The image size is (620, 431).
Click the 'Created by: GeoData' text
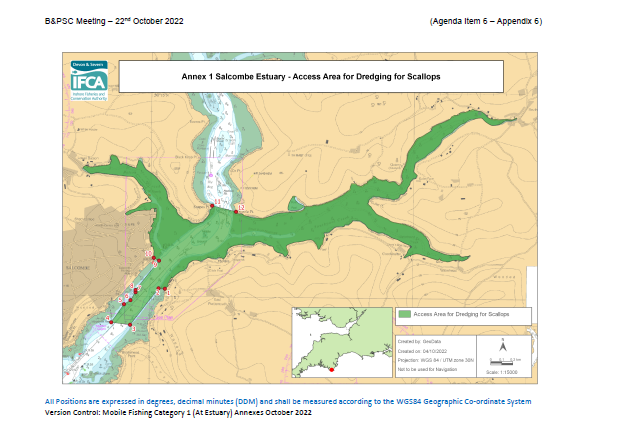[x=419, y=341]
